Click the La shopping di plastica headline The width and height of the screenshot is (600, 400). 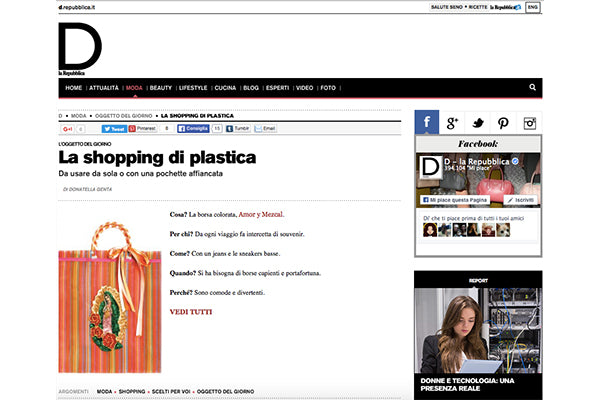(157, 157)
